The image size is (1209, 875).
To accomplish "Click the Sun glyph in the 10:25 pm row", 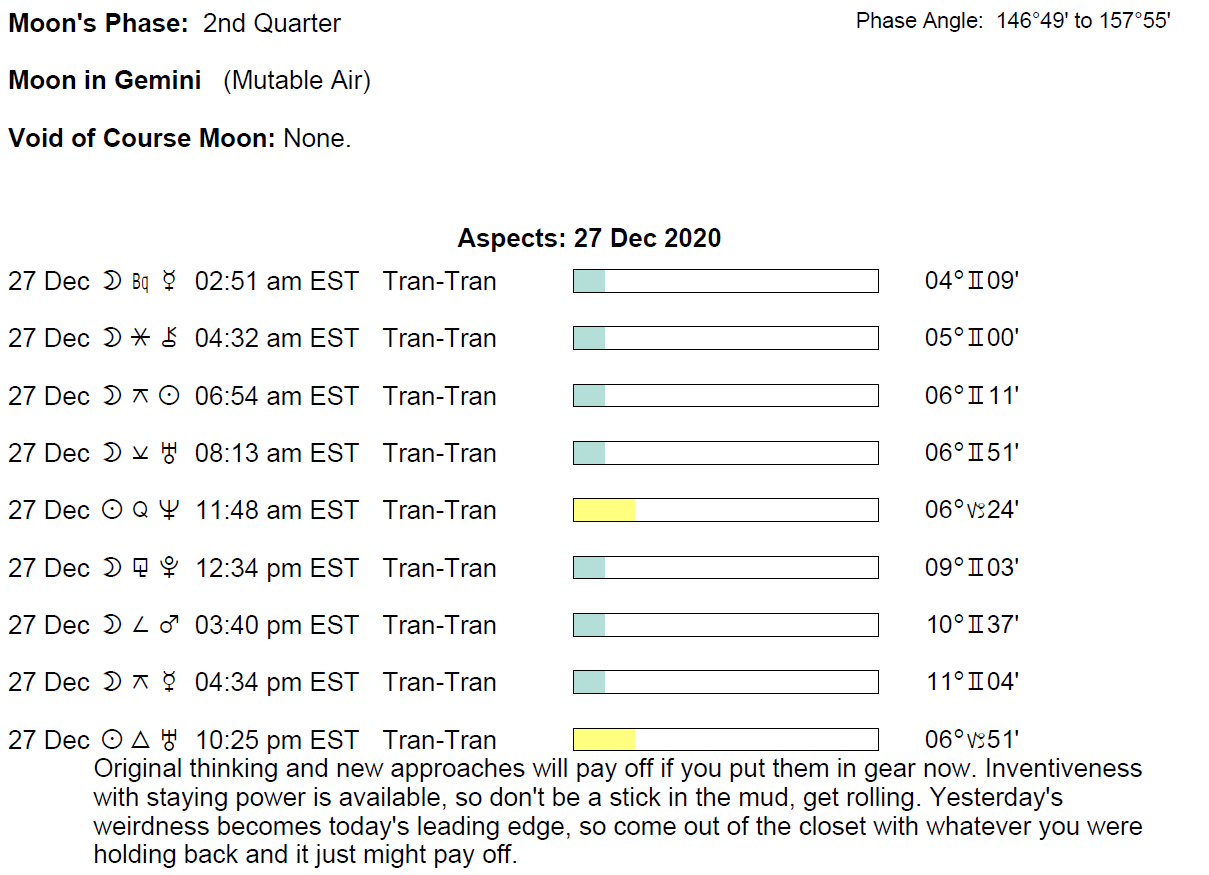I will tap(111, 741).
